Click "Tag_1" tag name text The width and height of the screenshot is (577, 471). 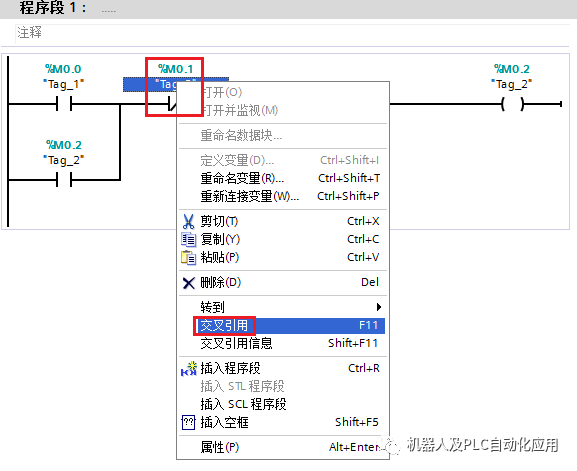[x=63, y=84]
